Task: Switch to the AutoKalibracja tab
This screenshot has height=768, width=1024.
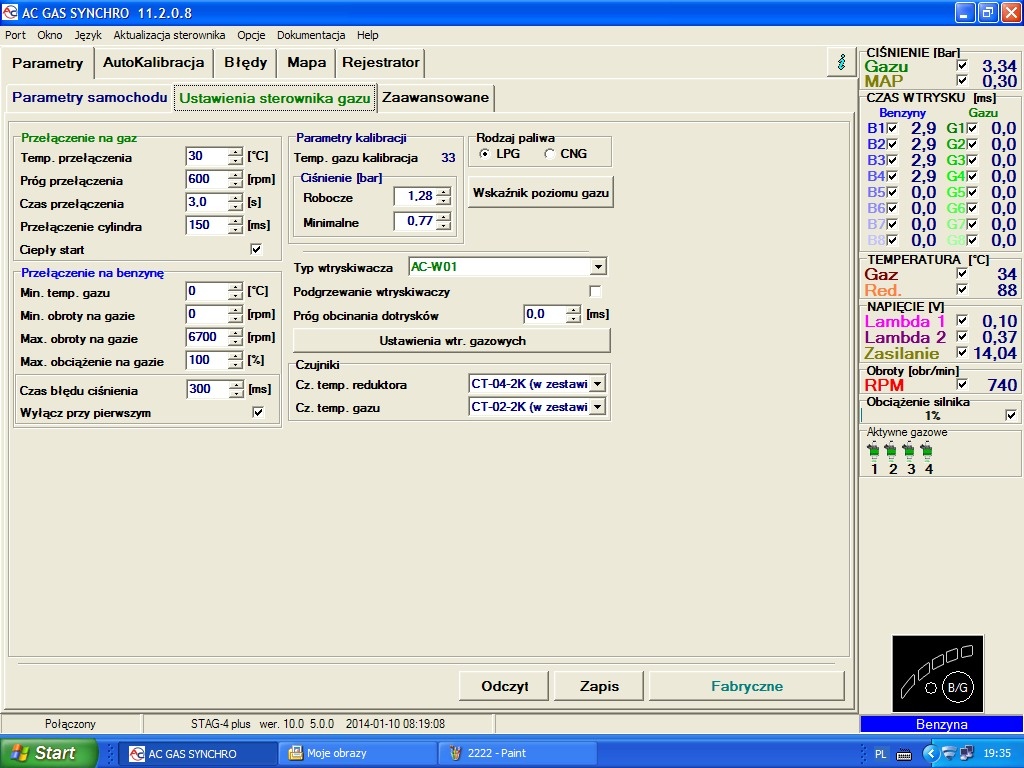Action: (153, 63)
